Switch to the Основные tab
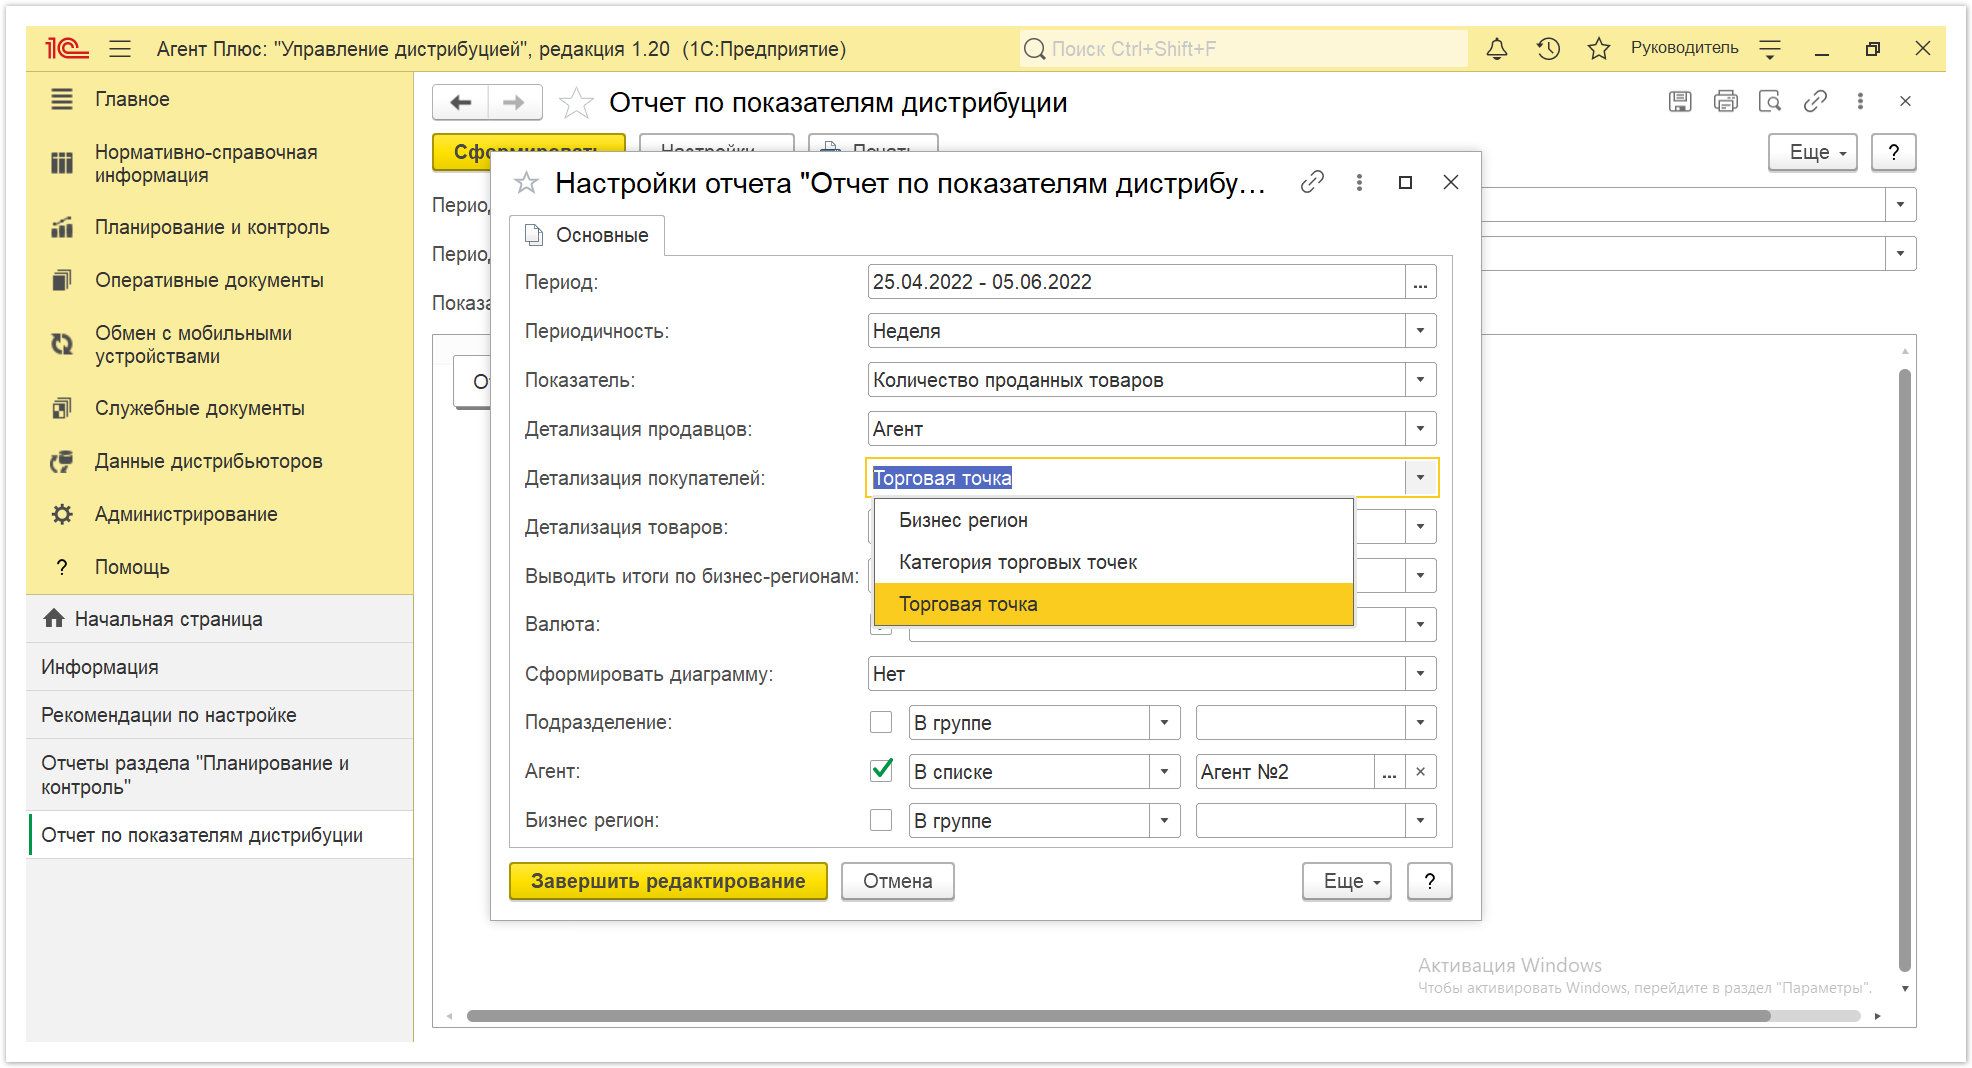Image resolution: width=1972 pixels, height=1068 pixels. click(x=588, y=235)
